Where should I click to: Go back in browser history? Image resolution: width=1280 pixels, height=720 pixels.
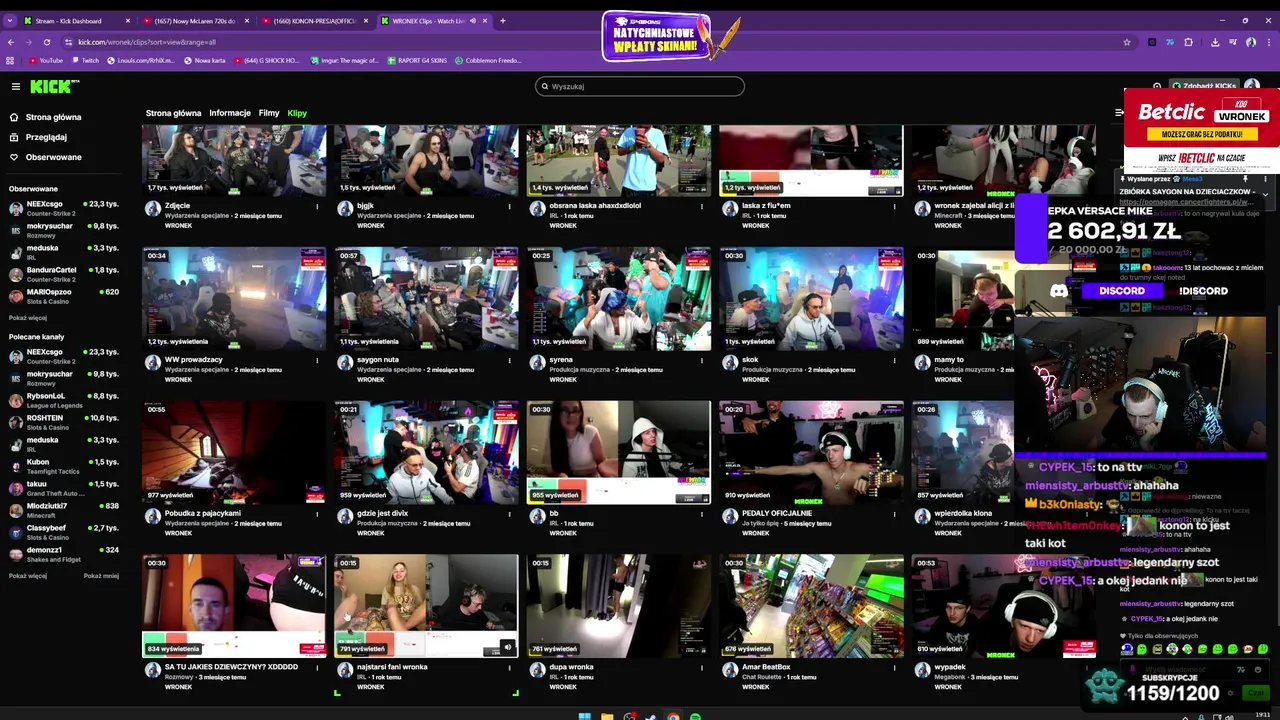pos(11,42)
